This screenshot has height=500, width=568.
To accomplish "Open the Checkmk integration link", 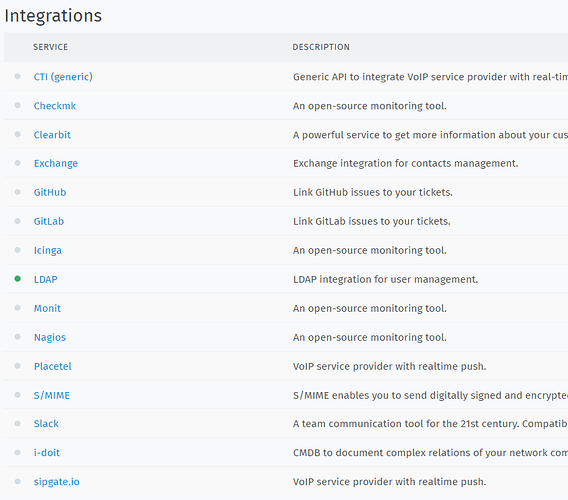I will tap(55, 106).
